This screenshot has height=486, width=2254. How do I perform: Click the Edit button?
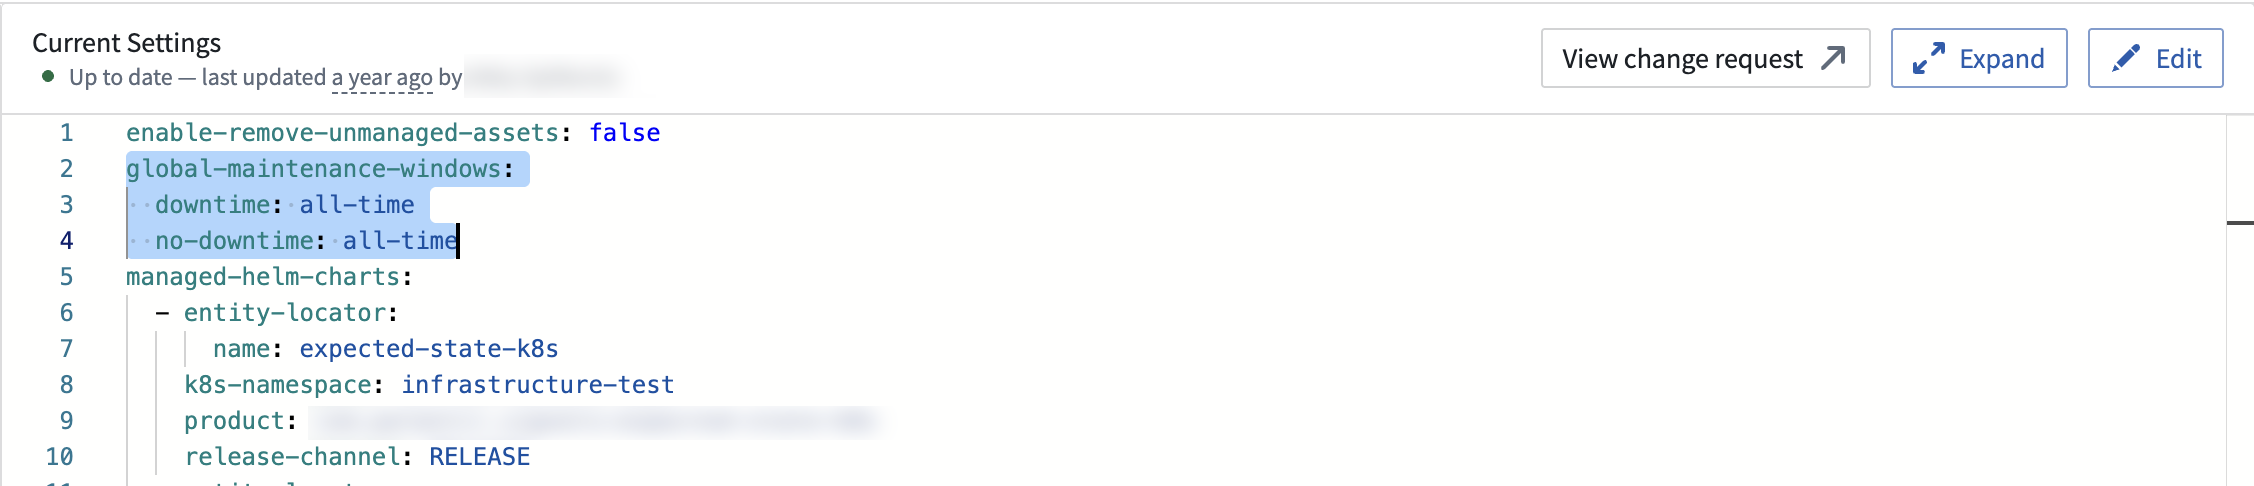pos(2155,58)
